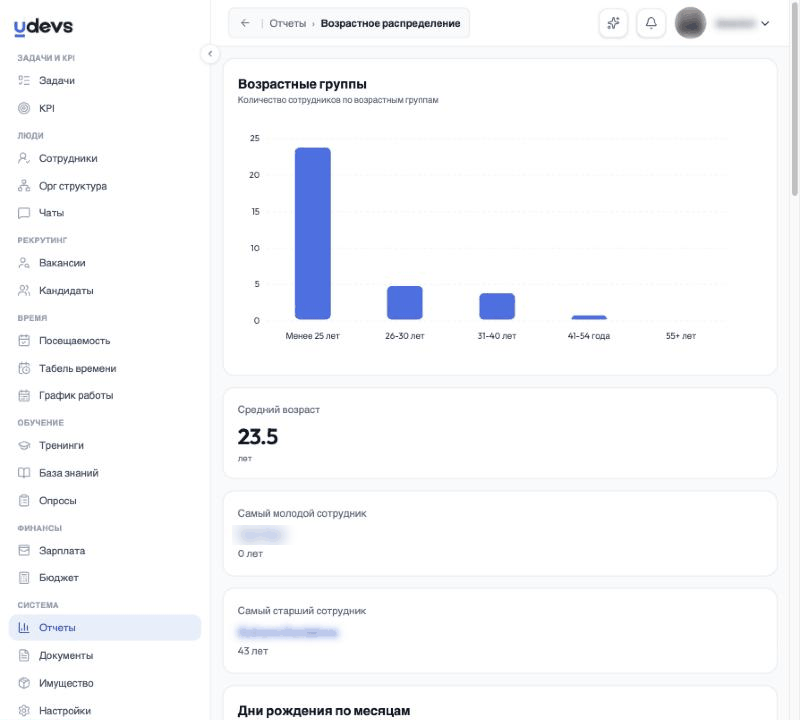Image resolution: width=800 pixels, height=720 pixels.
Task: Click the Менее 25 лет bar
Action: (313, 233)
